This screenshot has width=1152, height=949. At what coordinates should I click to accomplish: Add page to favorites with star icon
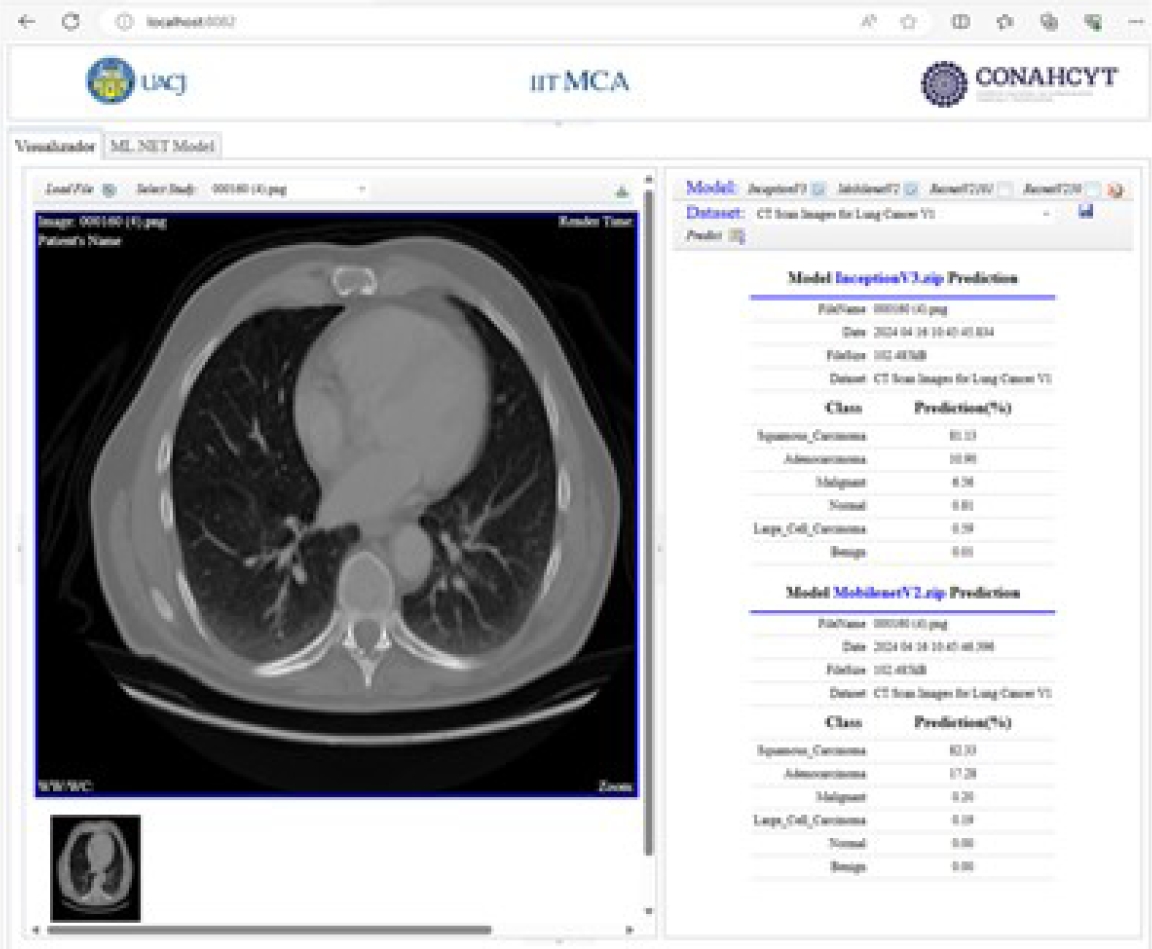click(x=908, y=21)
